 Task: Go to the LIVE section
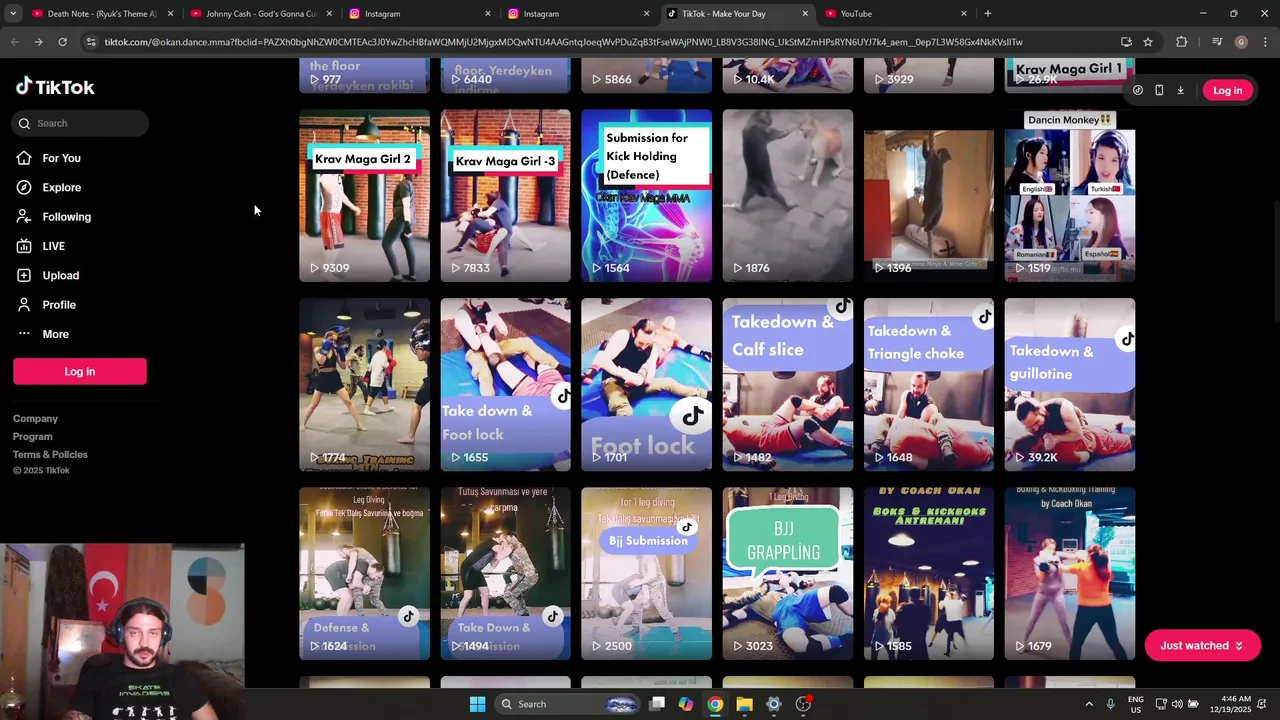coord(41,246)
